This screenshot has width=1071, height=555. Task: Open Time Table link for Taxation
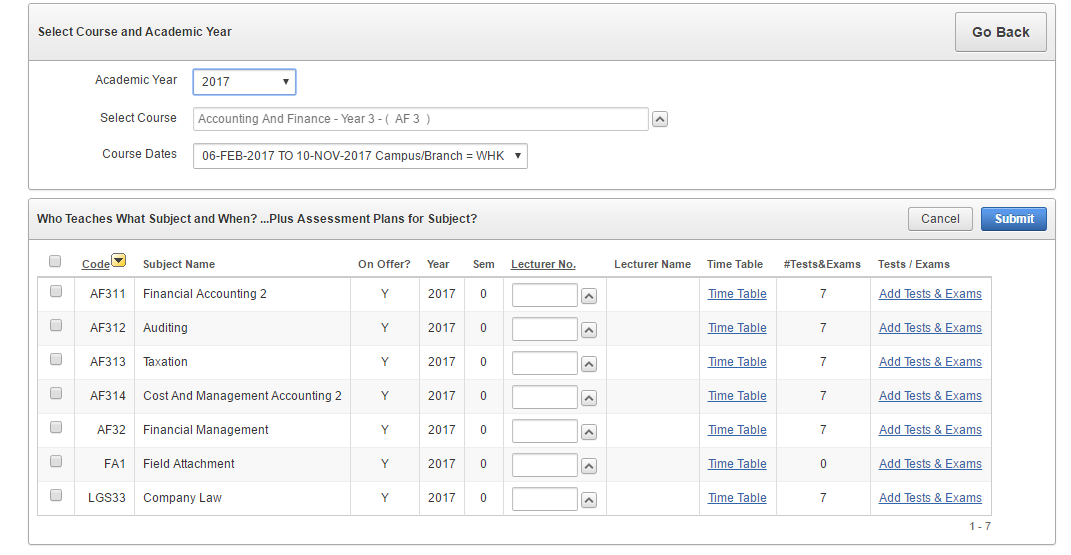(x=737, y=362)
